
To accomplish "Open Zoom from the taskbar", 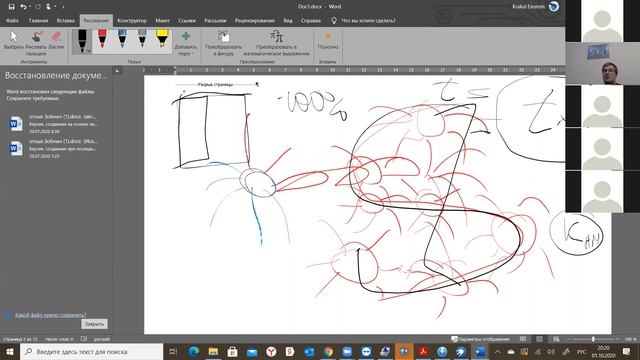I will click(347, 351).
